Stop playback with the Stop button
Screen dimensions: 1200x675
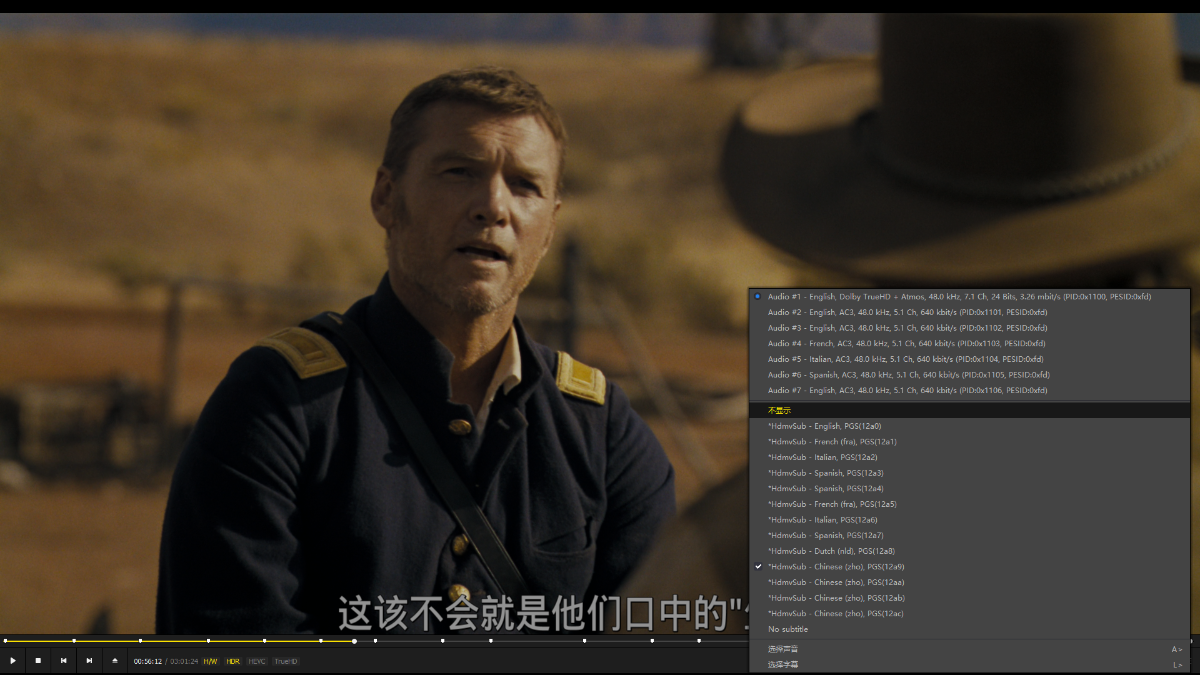coord(38,661)
